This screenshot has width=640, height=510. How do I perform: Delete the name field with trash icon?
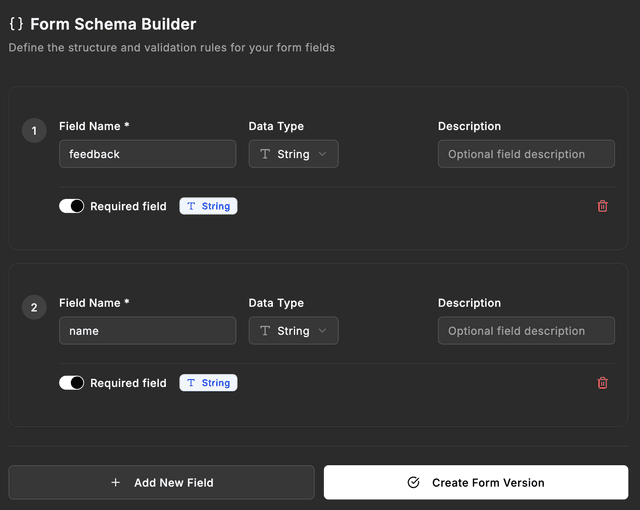point(602,383)
